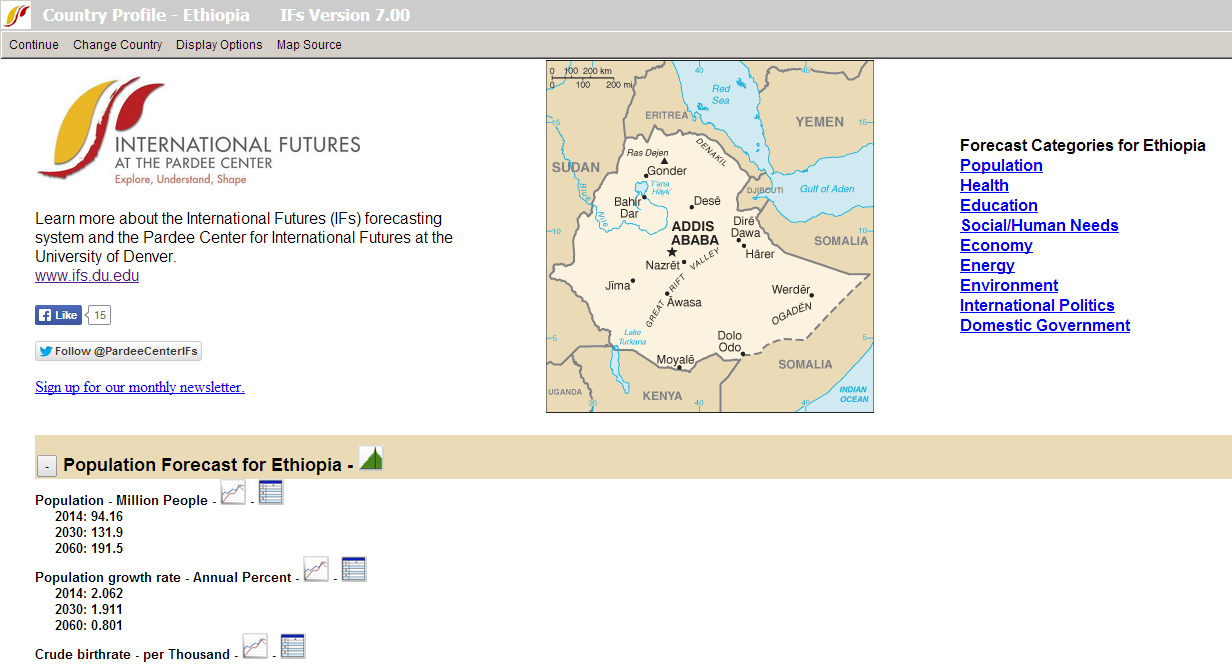Open the Display Options menu

(x=219, y=45)
